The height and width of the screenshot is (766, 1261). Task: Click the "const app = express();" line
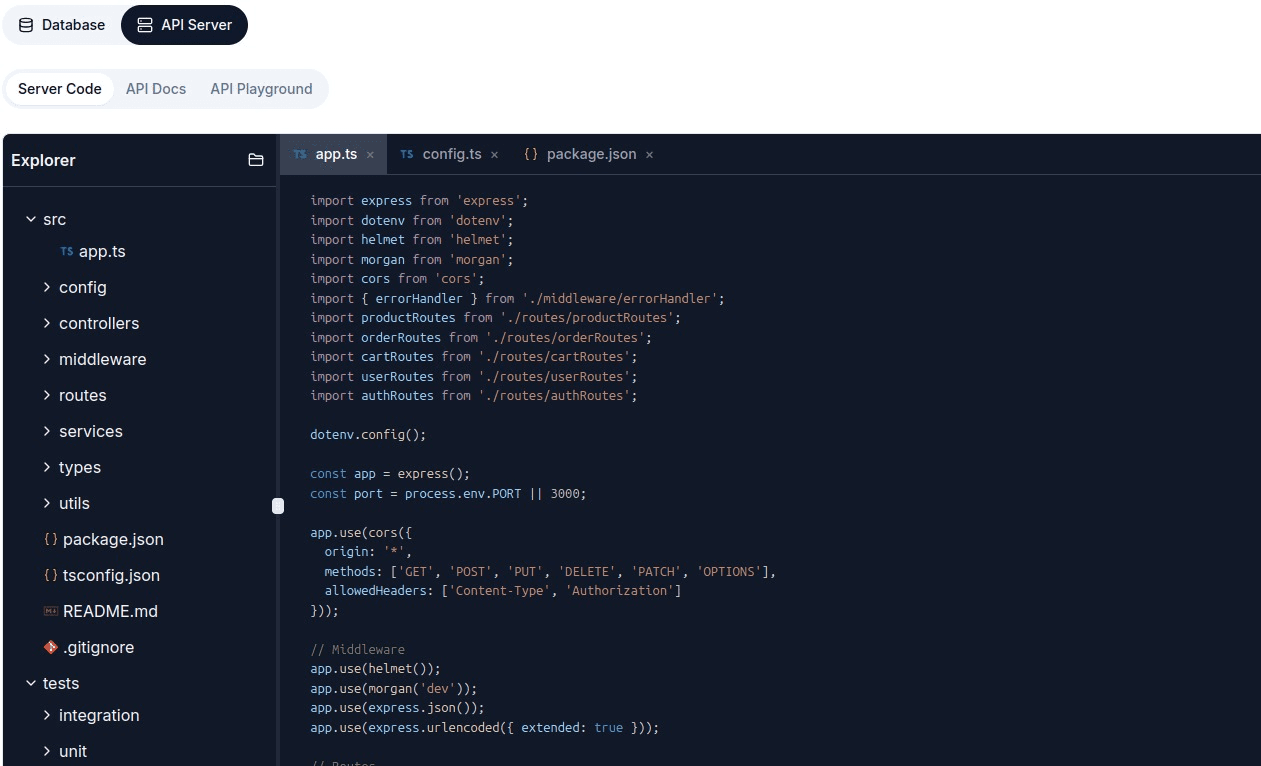tap(390, 474)
